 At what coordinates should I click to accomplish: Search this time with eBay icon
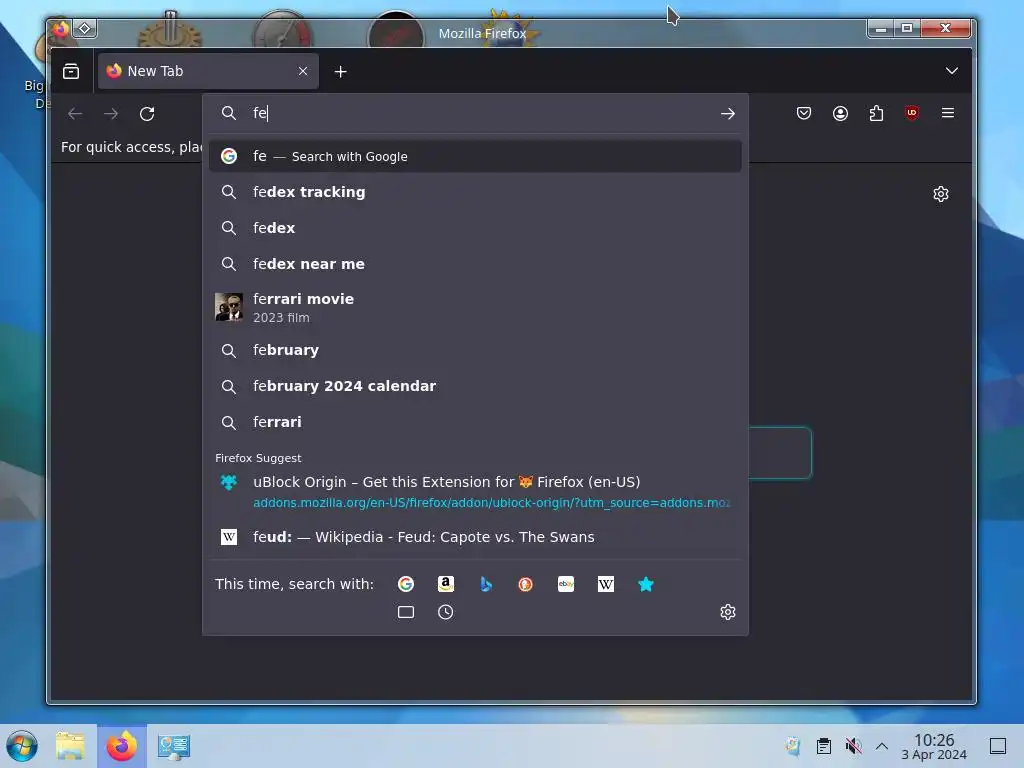click(x=566, y=584)
